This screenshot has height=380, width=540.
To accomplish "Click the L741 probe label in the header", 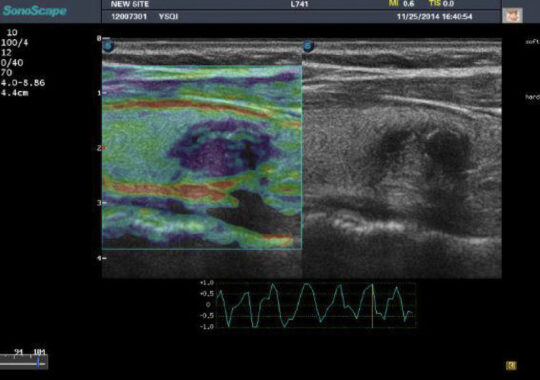I will [x=299, y=4].
